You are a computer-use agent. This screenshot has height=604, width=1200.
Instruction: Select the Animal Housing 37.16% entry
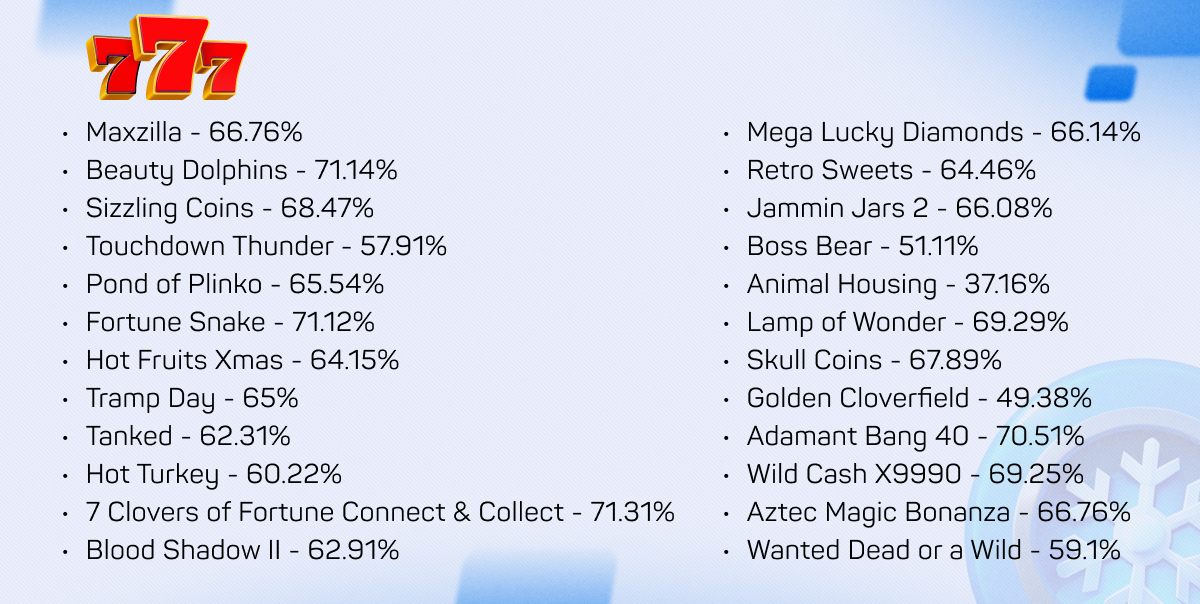point(898,284)
